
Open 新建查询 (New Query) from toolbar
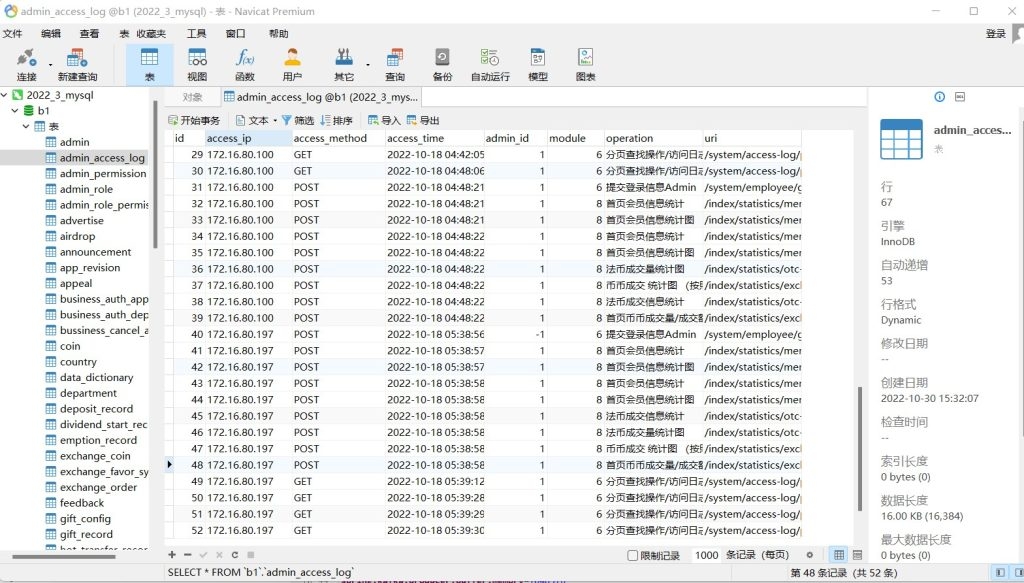coord(77,64)
